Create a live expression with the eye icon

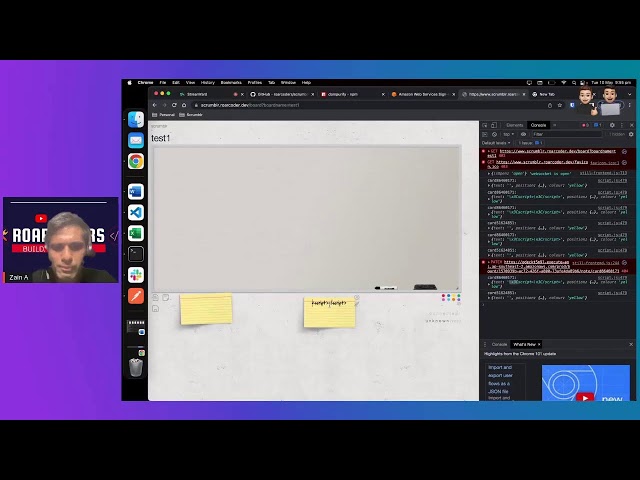(523, 134)
